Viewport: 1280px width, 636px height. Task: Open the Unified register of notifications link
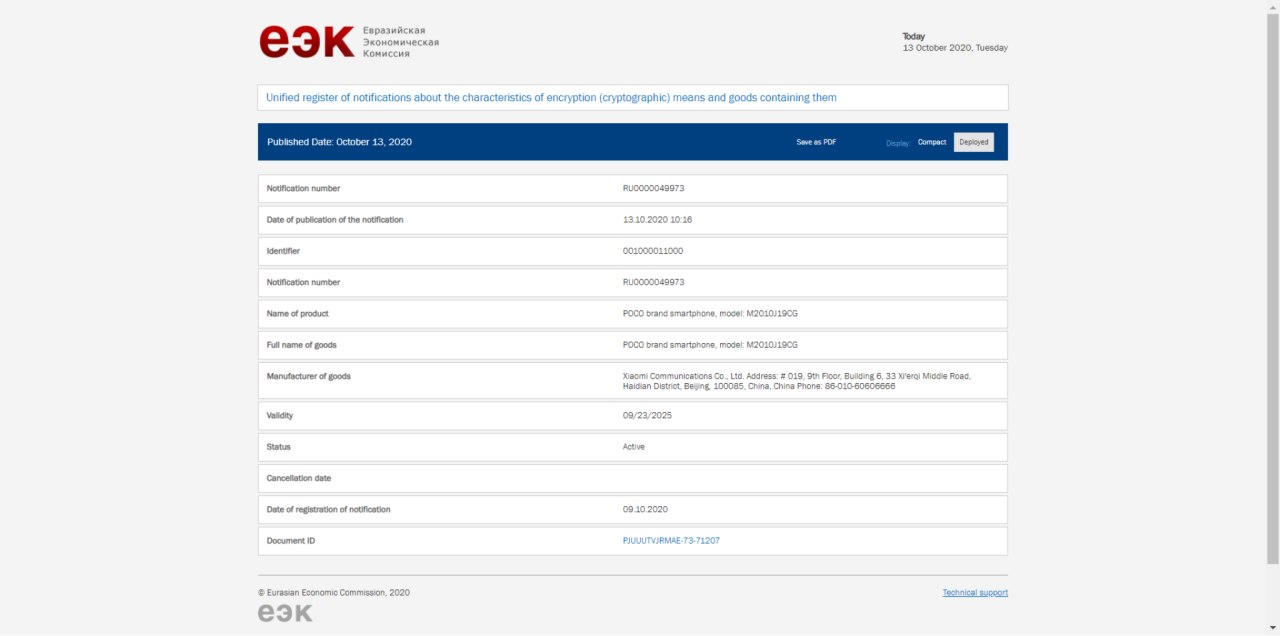(x=551, y=98)
